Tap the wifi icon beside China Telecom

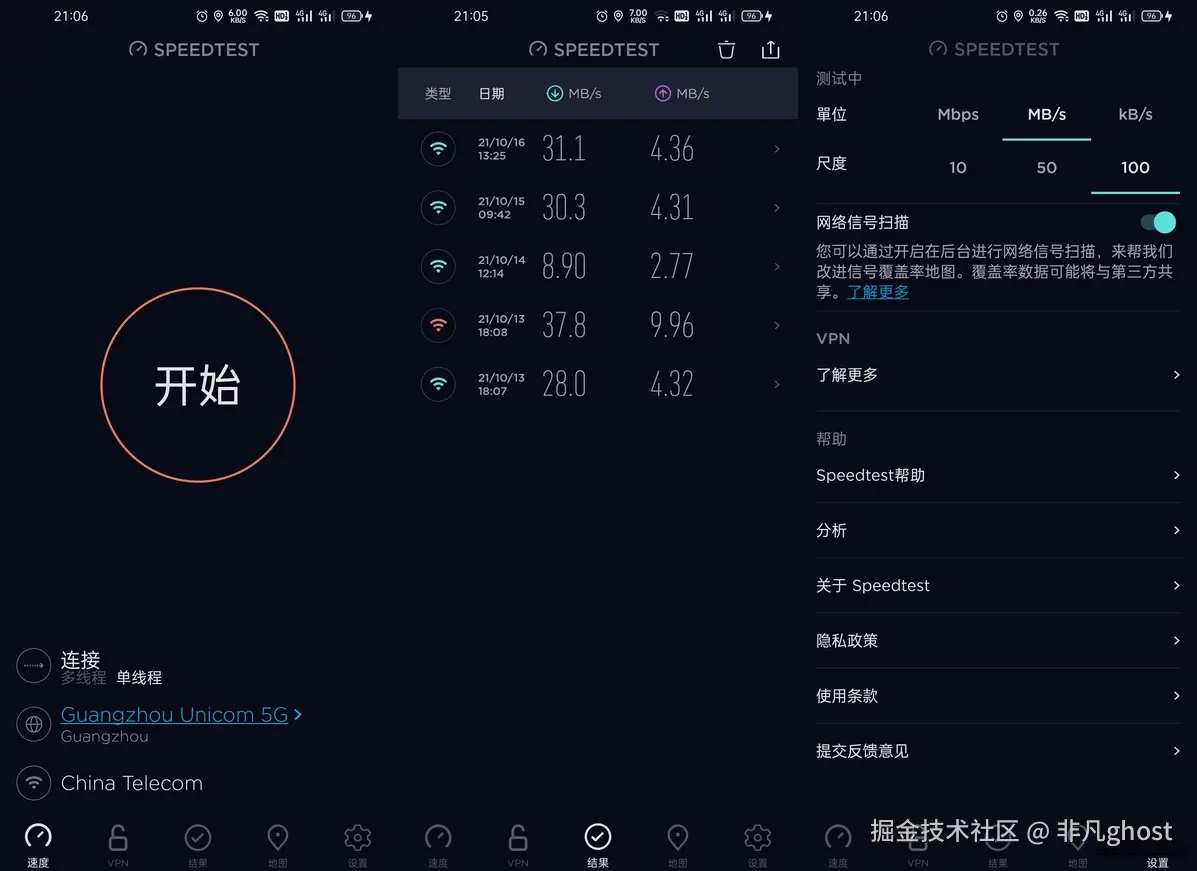(34, 783)
